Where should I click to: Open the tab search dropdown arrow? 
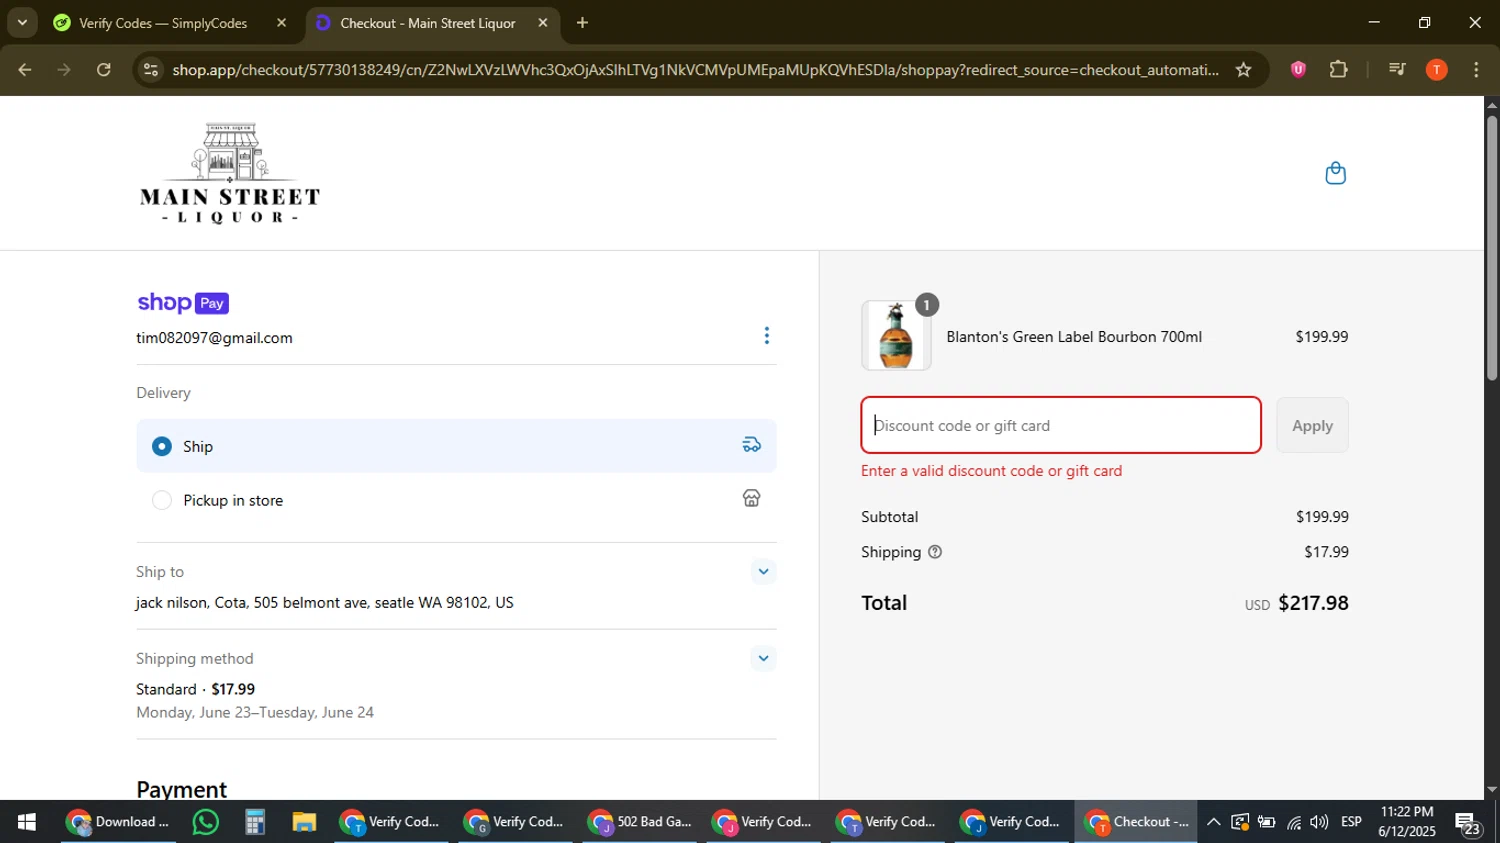pyautogui.click(x=22, y=23)
